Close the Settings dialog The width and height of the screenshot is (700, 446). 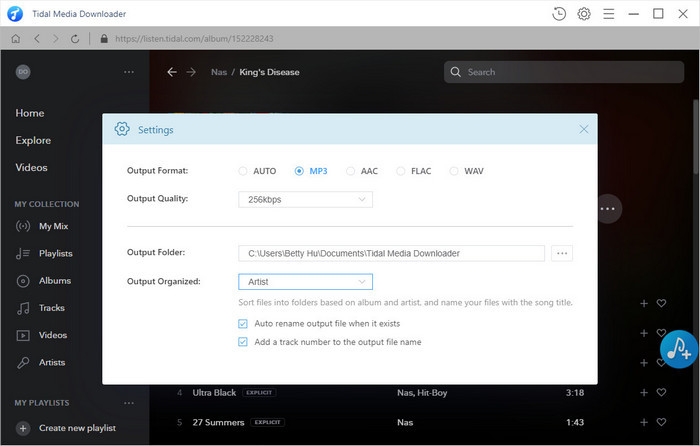[584, 129]
